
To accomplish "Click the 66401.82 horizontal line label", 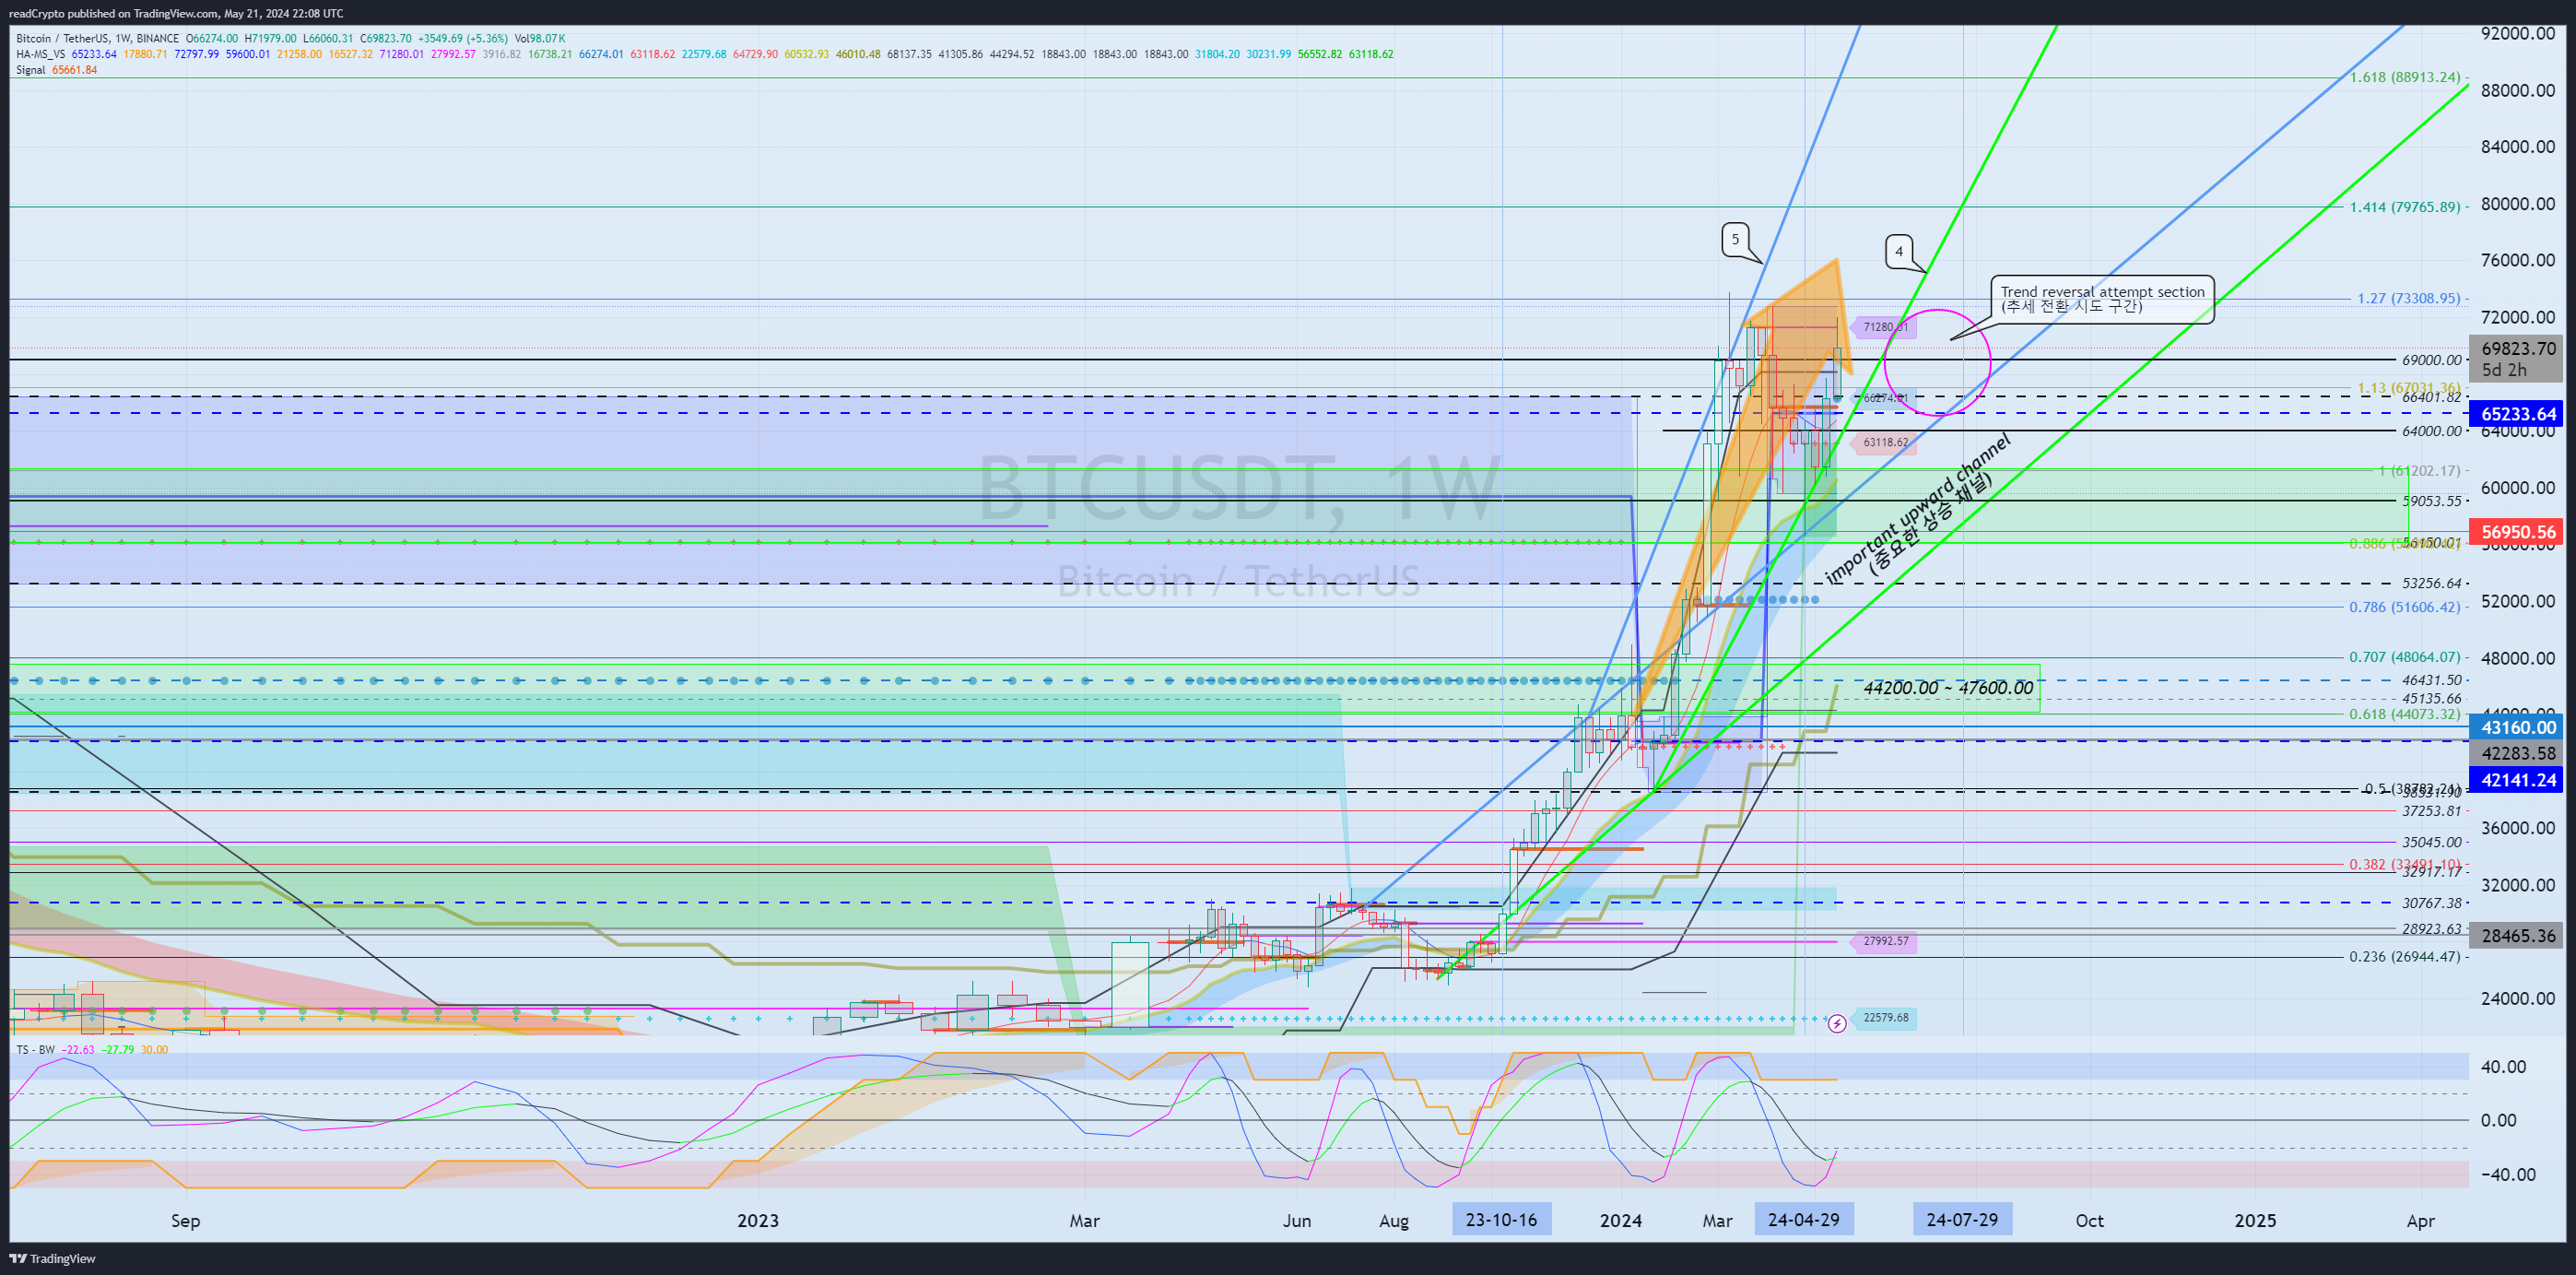I will click(x=2432, y=397).
